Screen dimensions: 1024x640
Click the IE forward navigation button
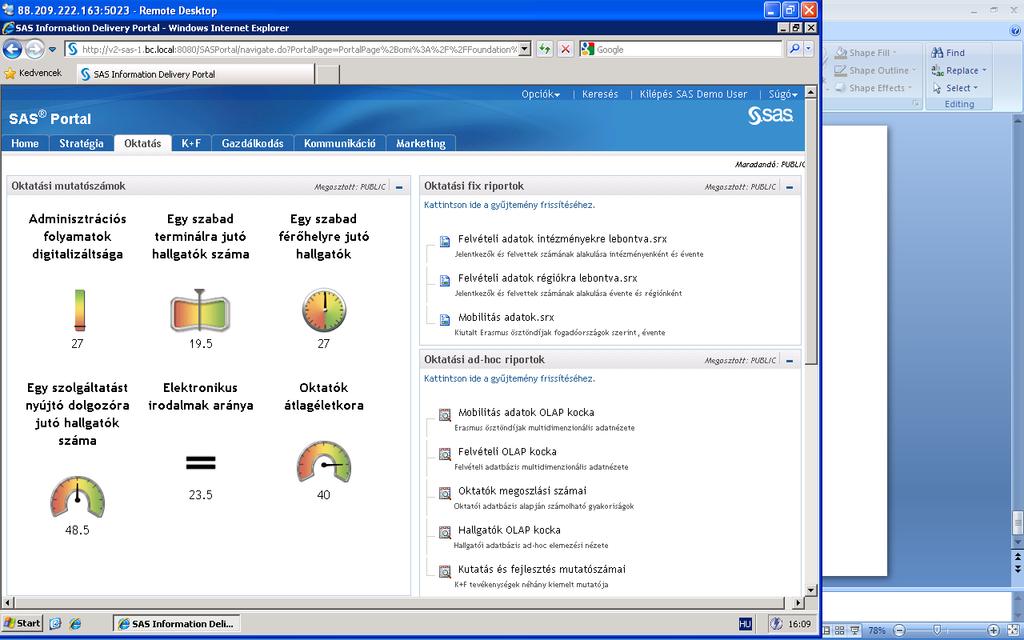[34, 49]
